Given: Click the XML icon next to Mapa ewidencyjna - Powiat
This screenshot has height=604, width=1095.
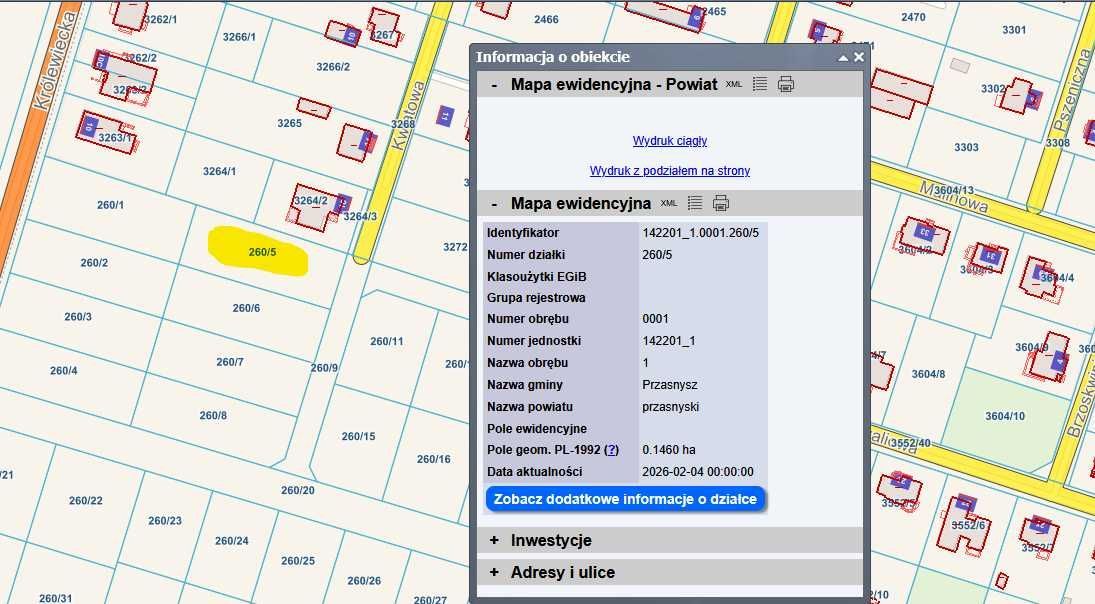Looking at the screenshot, I should point(733,84).
